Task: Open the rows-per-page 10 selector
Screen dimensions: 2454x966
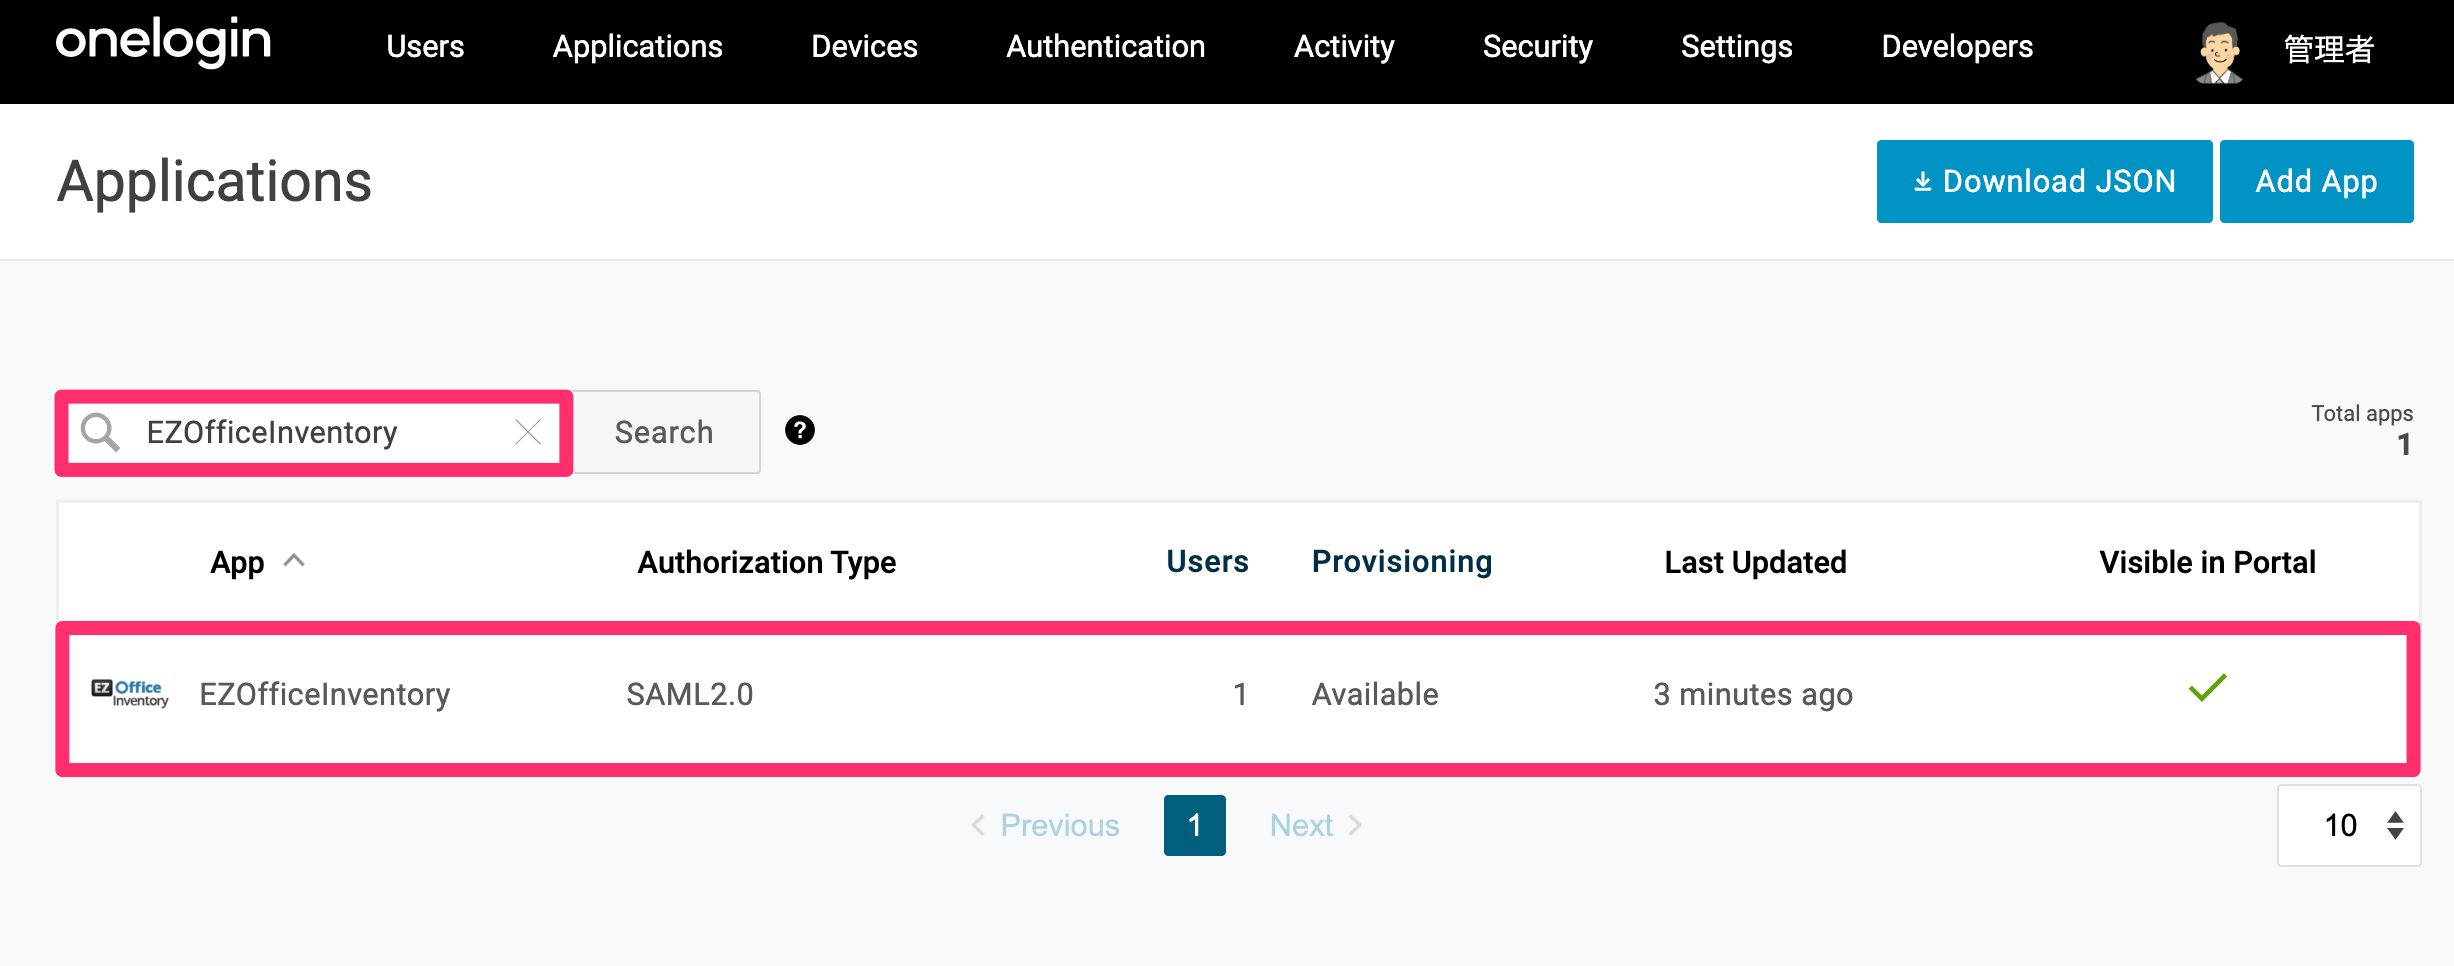Action: click(2349, 825)
